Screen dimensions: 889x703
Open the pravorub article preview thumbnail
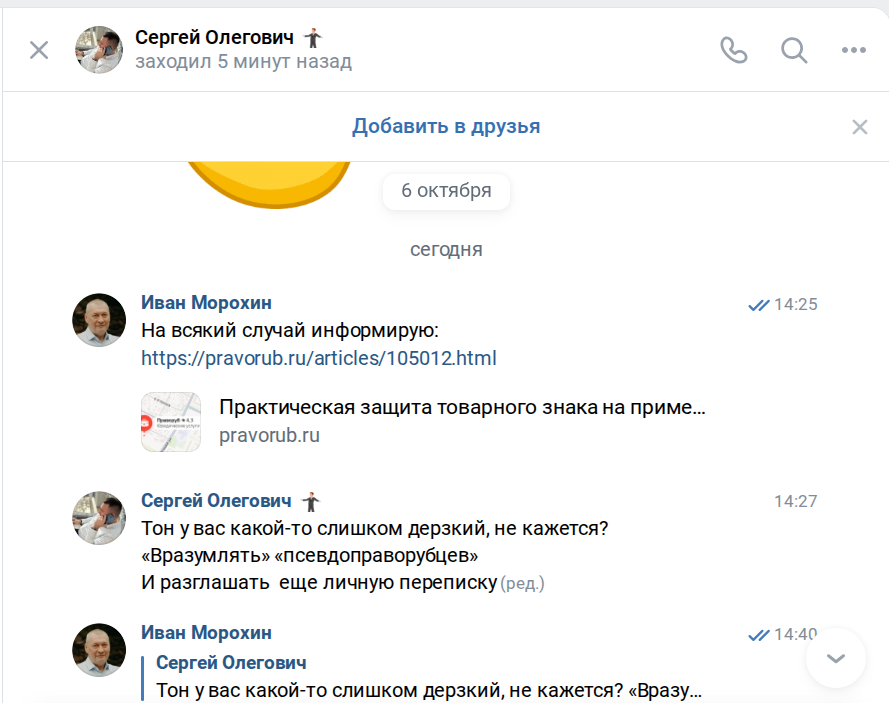(x=171, y=422)
